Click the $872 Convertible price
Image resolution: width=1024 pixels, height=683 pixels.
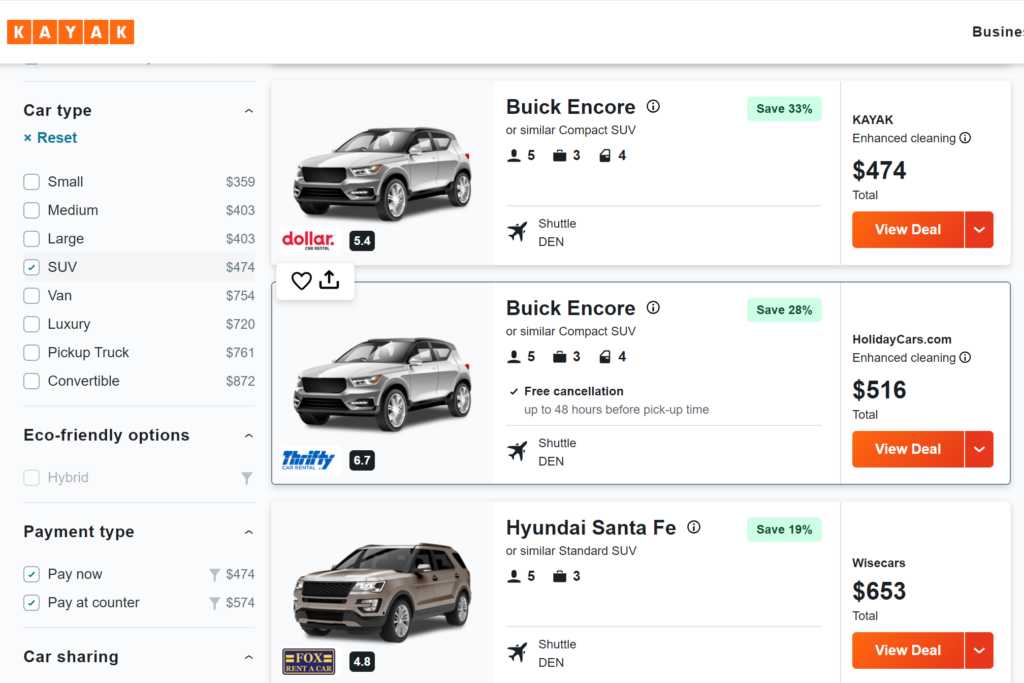coord(240,381)
